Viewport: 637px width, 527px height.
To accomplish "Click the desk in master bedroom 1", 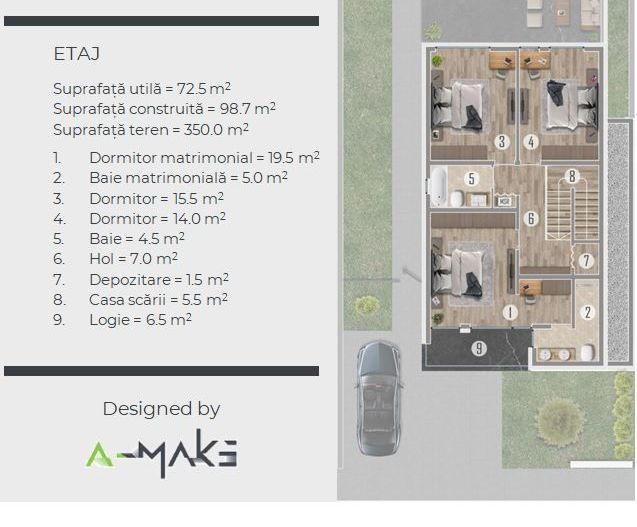I will 531,287.
